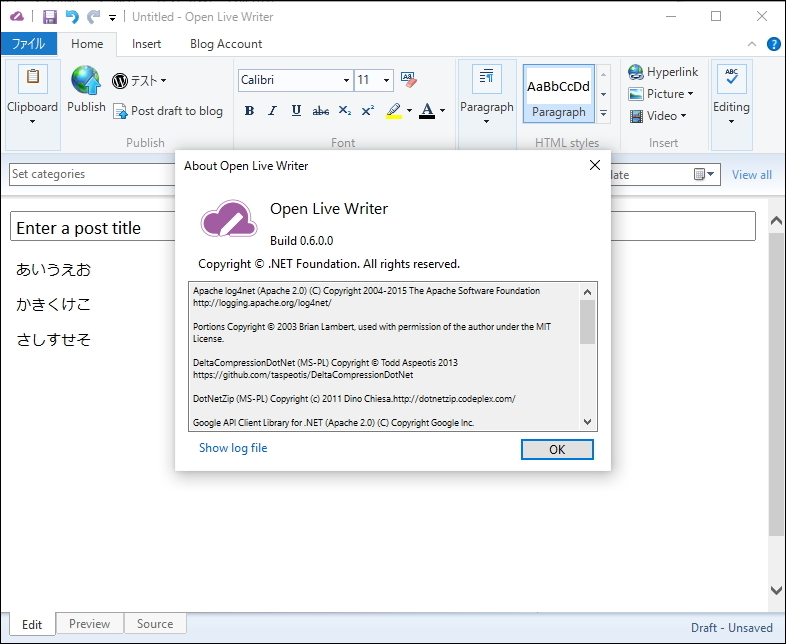Image resolution: width=786 pixels, height=644 pixels.
Task: Toggle Bold formatting
Action: click(249, 111)
